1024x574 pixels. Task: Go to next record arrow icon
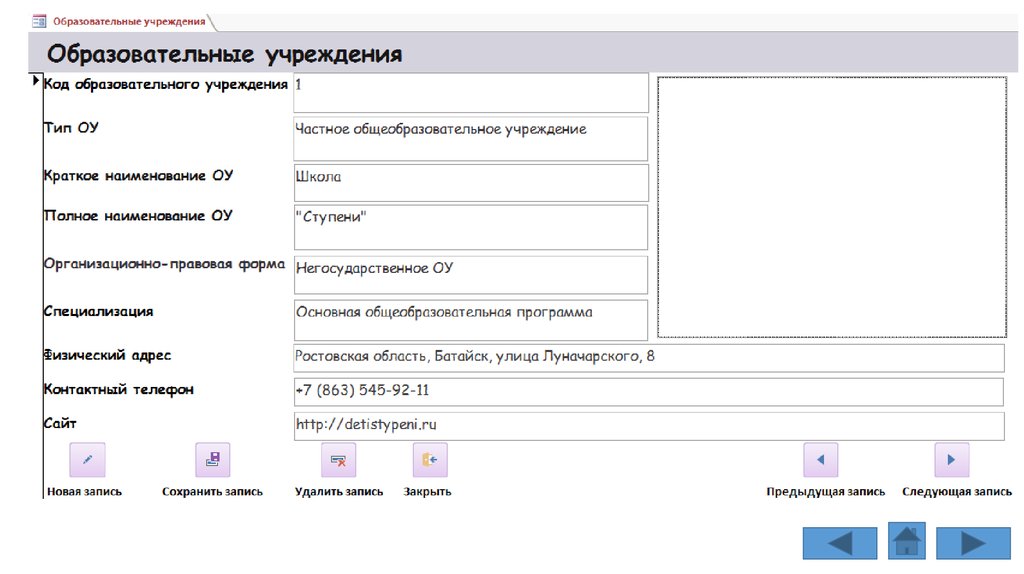click(x=951, y=460)
